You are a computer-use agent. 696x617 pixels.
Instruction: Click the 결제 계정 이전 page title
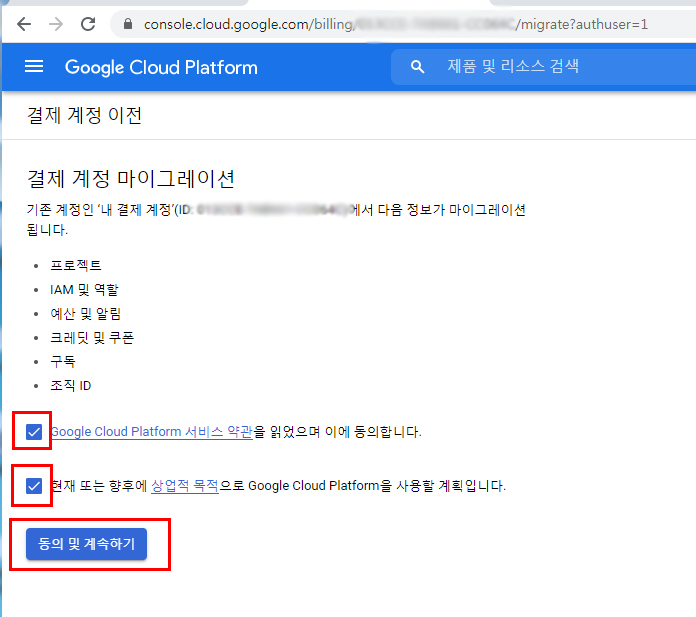[x=84, y=115]
